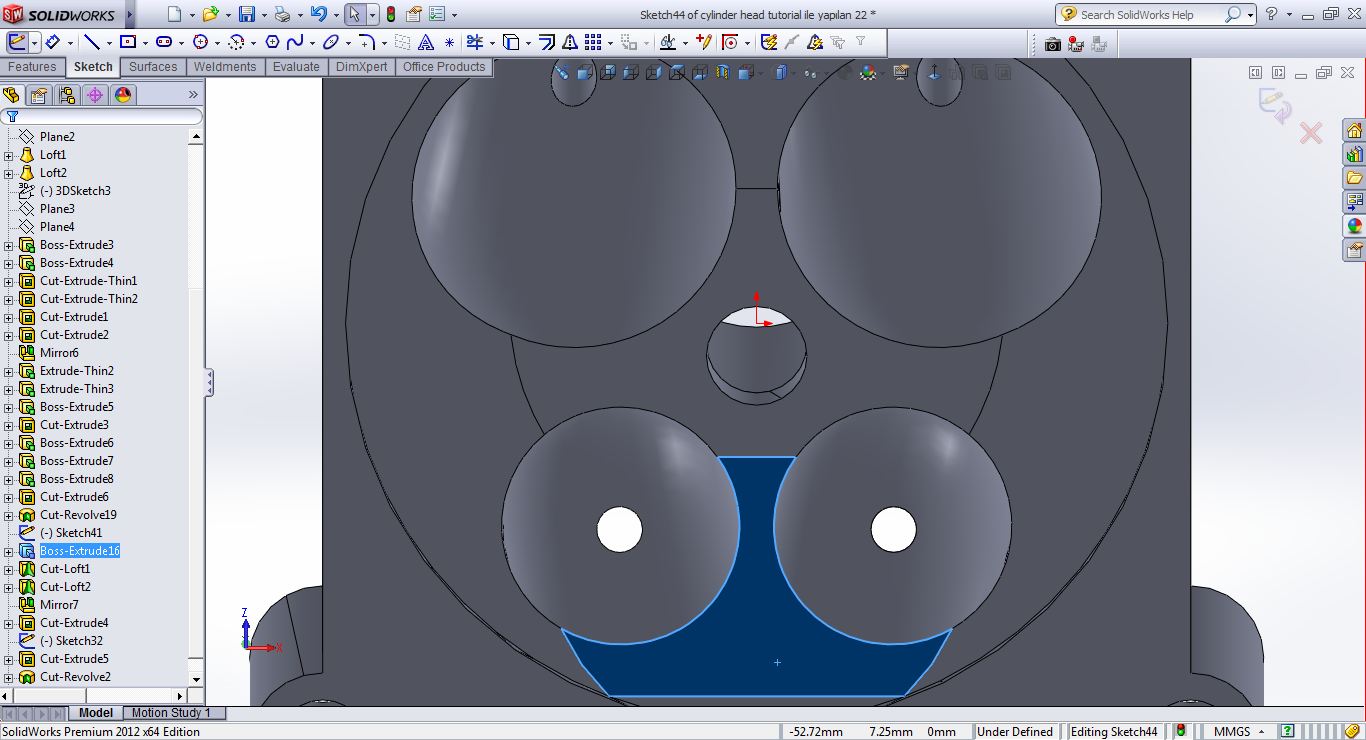Open the ConfigurationManager panel tab
The height and width of the screenshot is (740, 1366).
[67, 95]
